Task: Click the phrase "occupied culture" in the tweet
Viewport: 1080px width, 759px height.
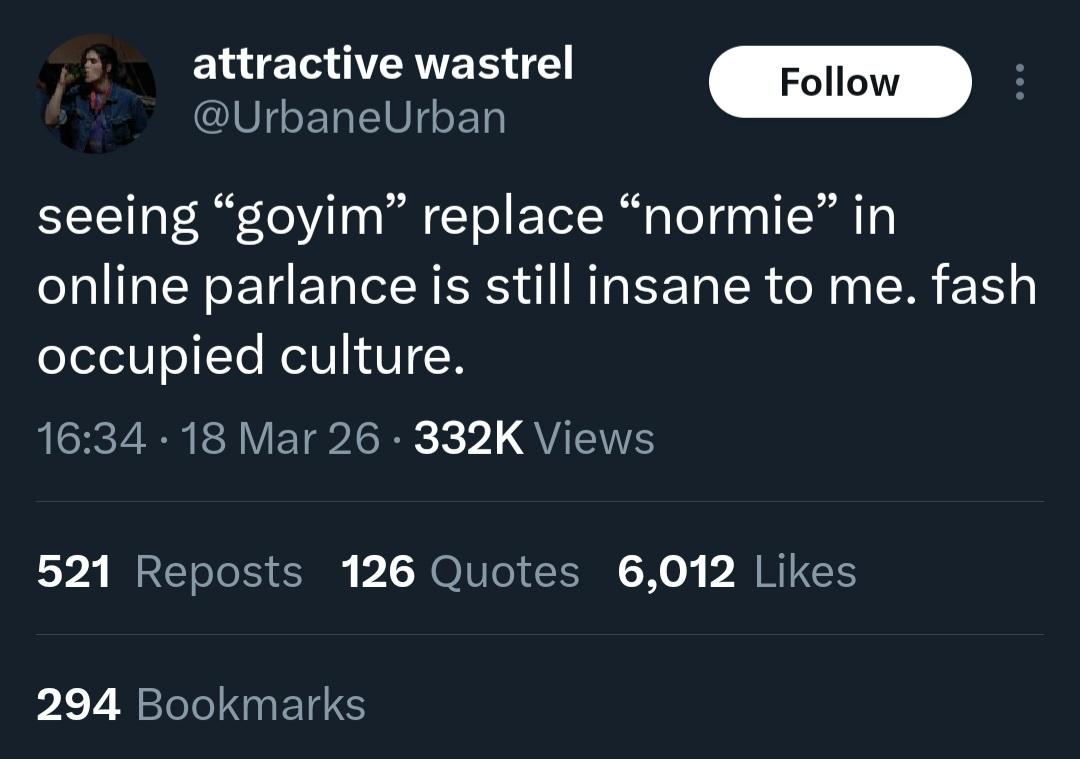Action: pos(250,356)
